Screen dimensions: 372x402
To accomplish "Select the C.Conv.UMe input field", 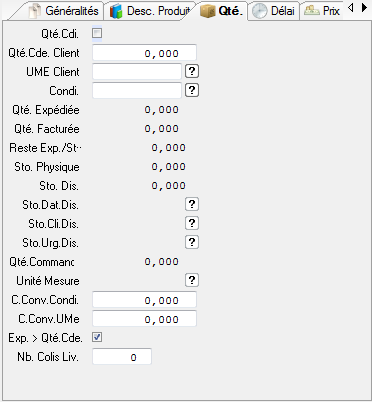I will (144, 319).
